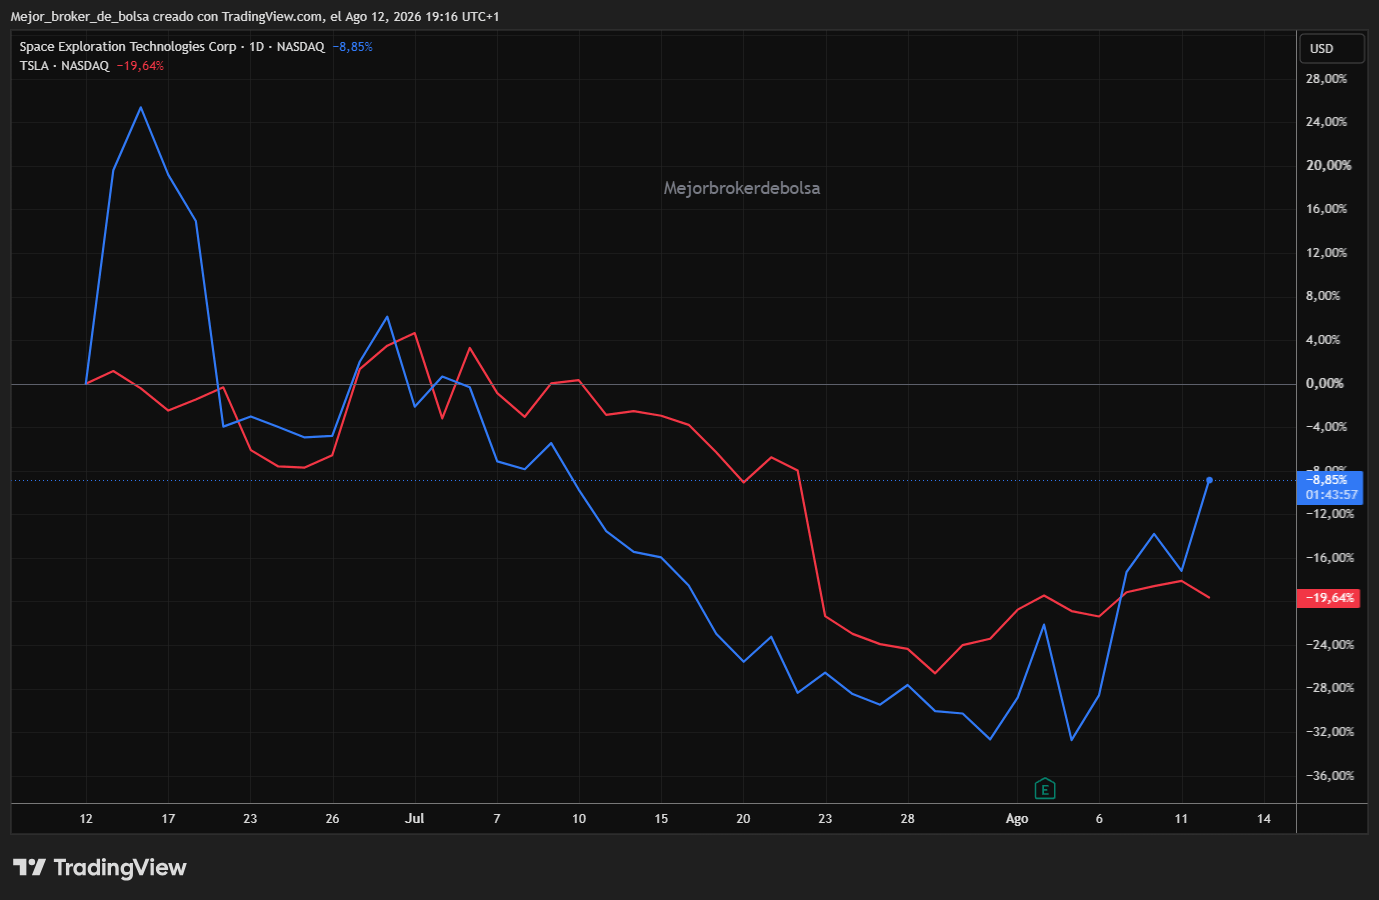Image resolution: width=1379 pixels, height=900 pixels.
Task: Click the 0,00% price scale label
Action: pyautogui.click(x=1324, y=384)
